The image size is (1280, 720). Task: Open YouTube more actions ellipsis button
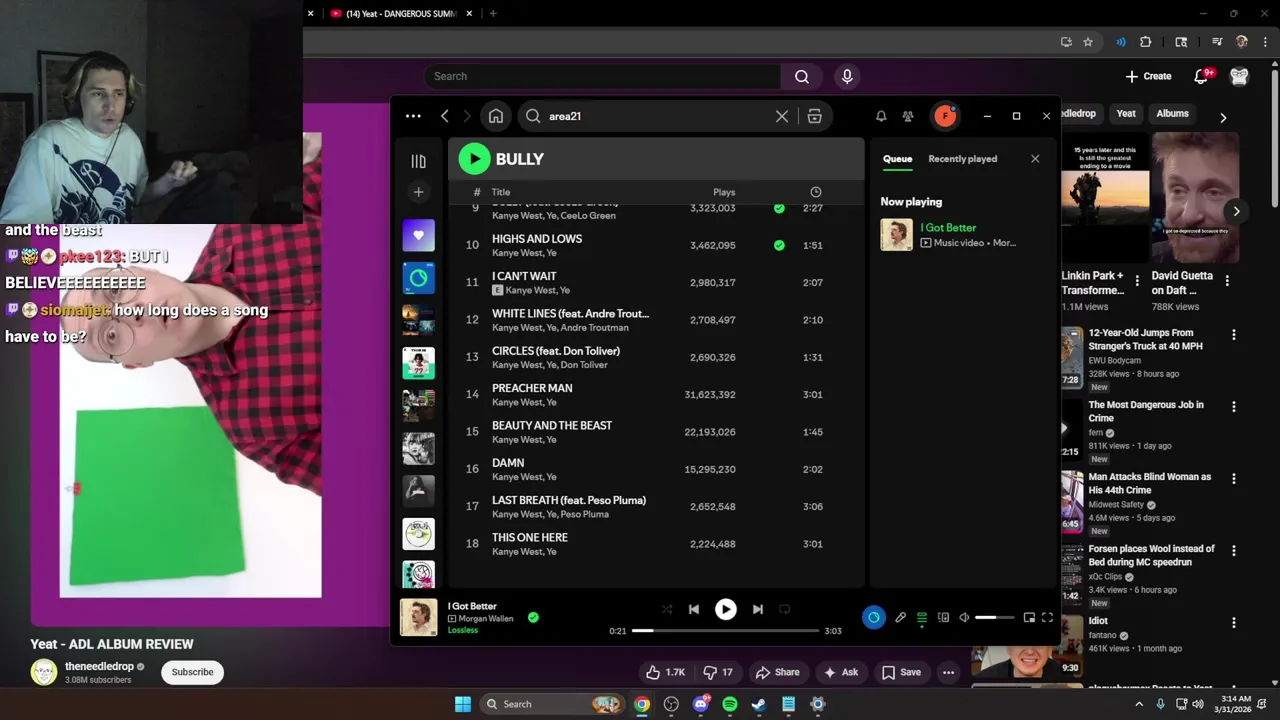click(948, 672)
